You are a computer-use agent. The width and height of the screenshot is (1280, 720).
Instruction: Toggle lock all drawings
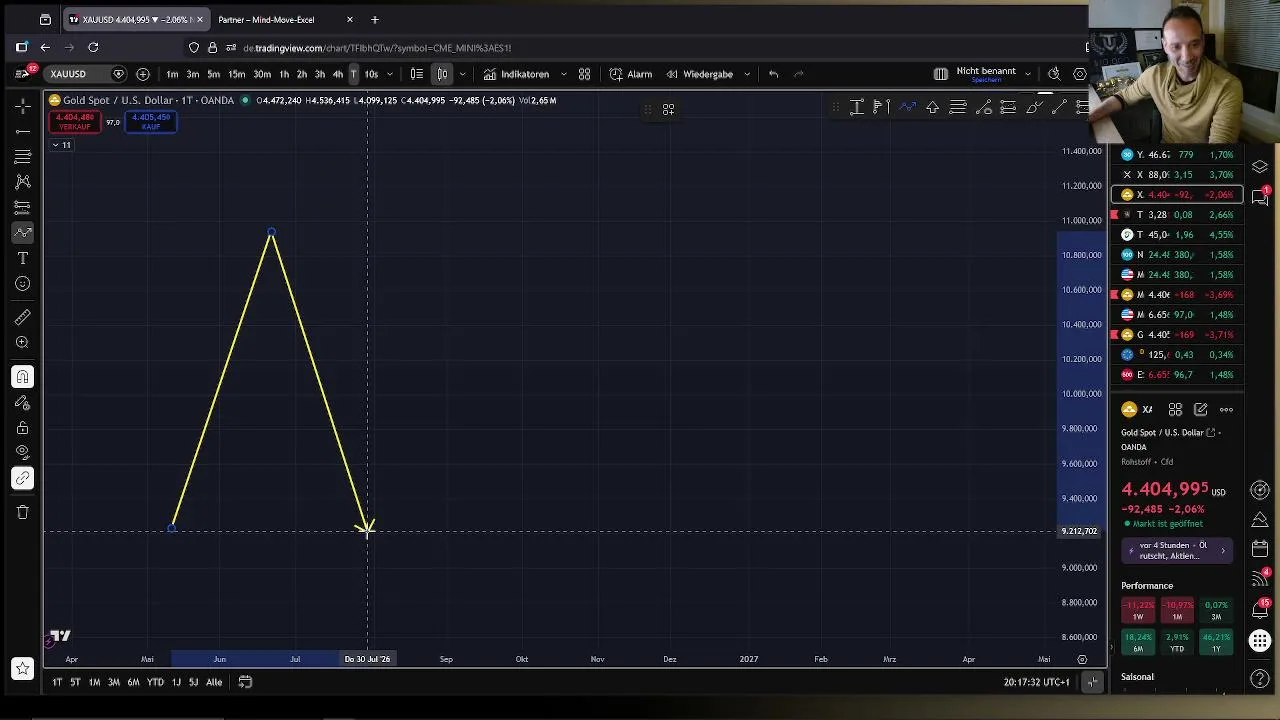22,428
